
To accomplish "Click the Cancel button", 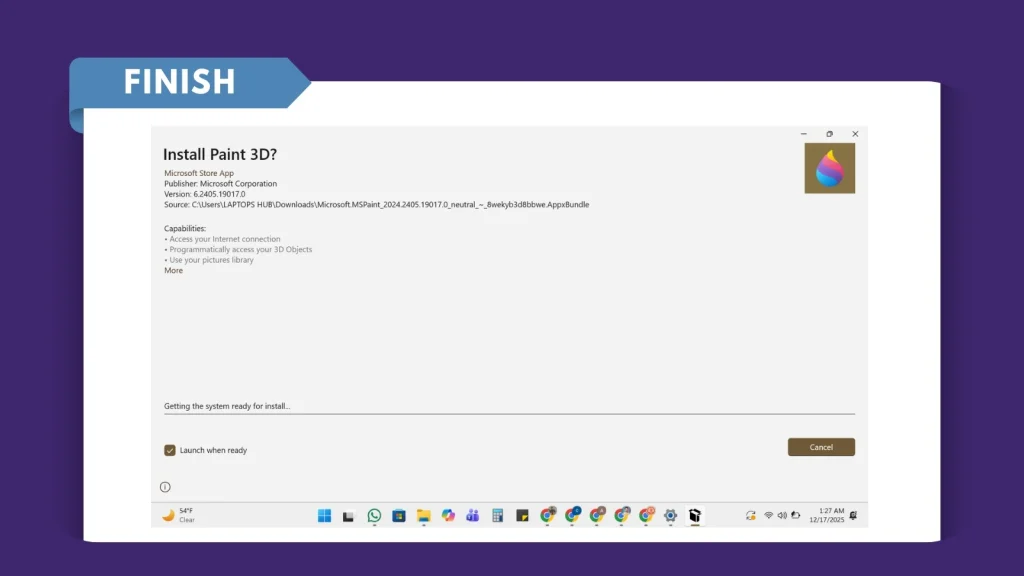I will (821, 447).
